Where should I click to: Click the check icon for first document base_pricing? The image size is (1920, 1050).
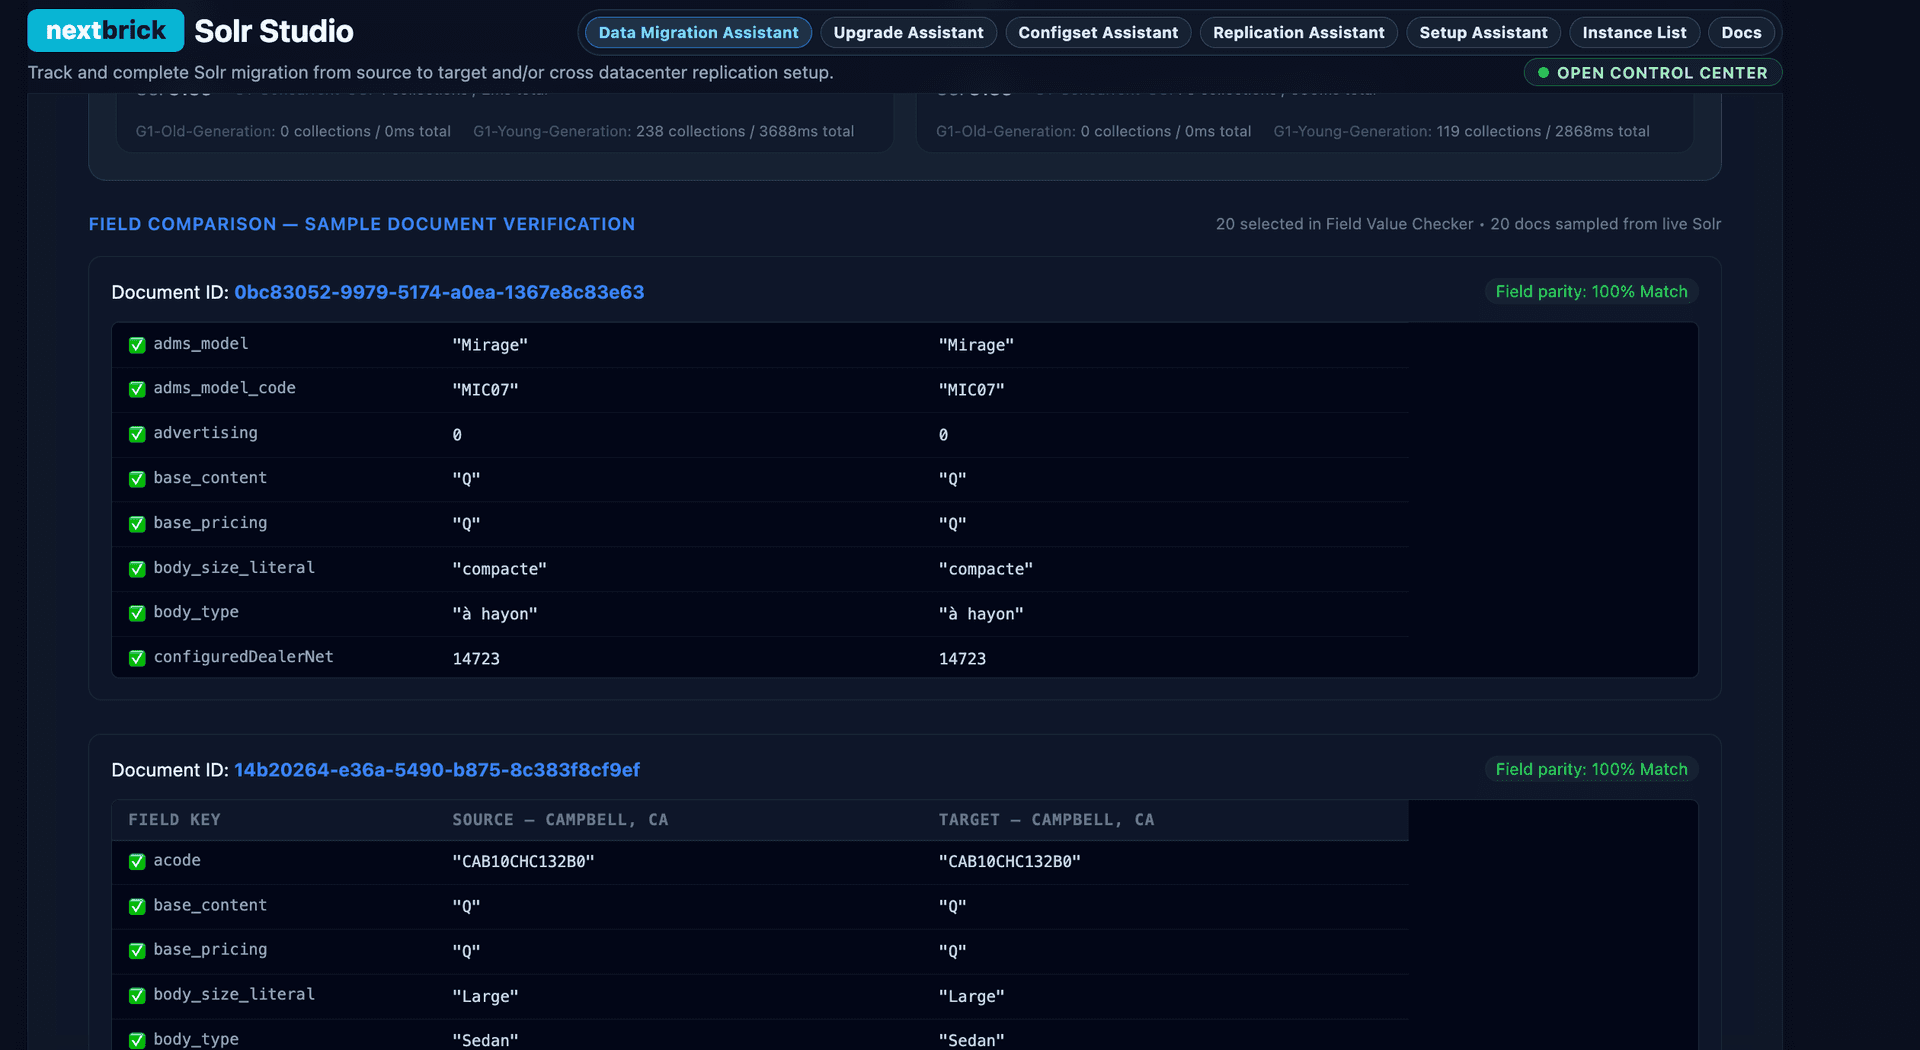click(x=137, y=524)
